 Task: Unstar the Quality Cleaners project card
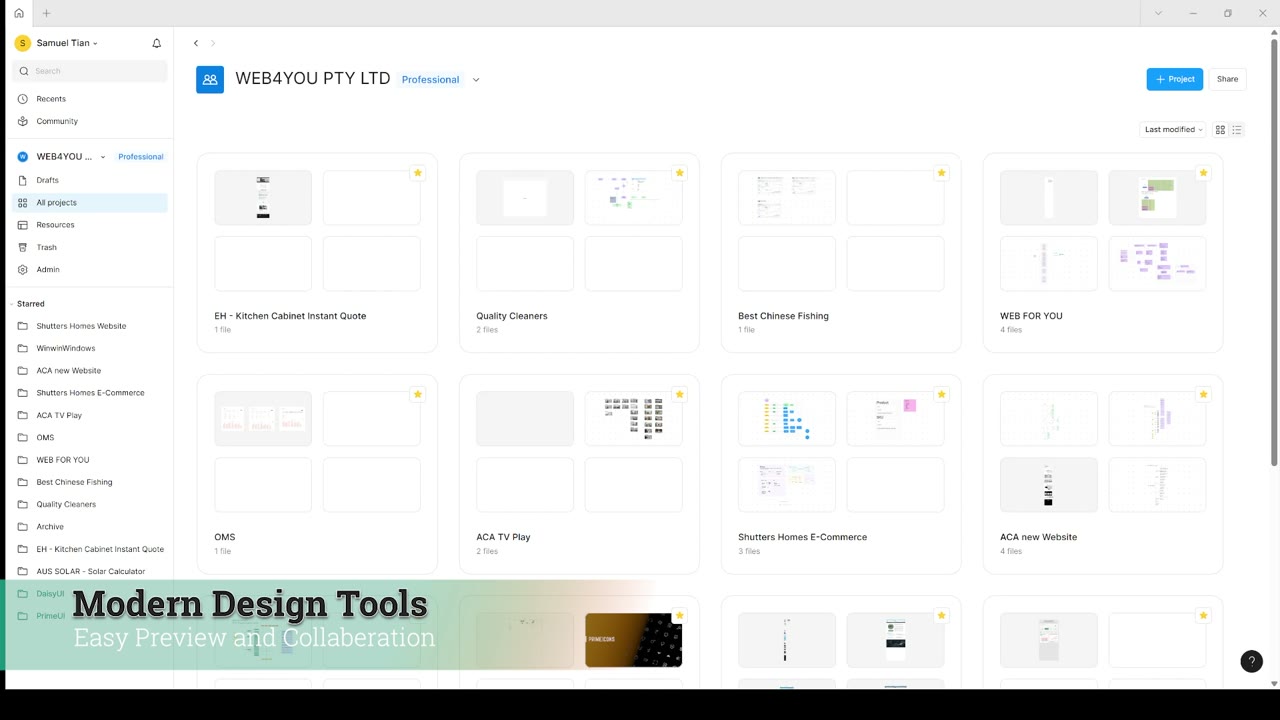click(680, 173)
